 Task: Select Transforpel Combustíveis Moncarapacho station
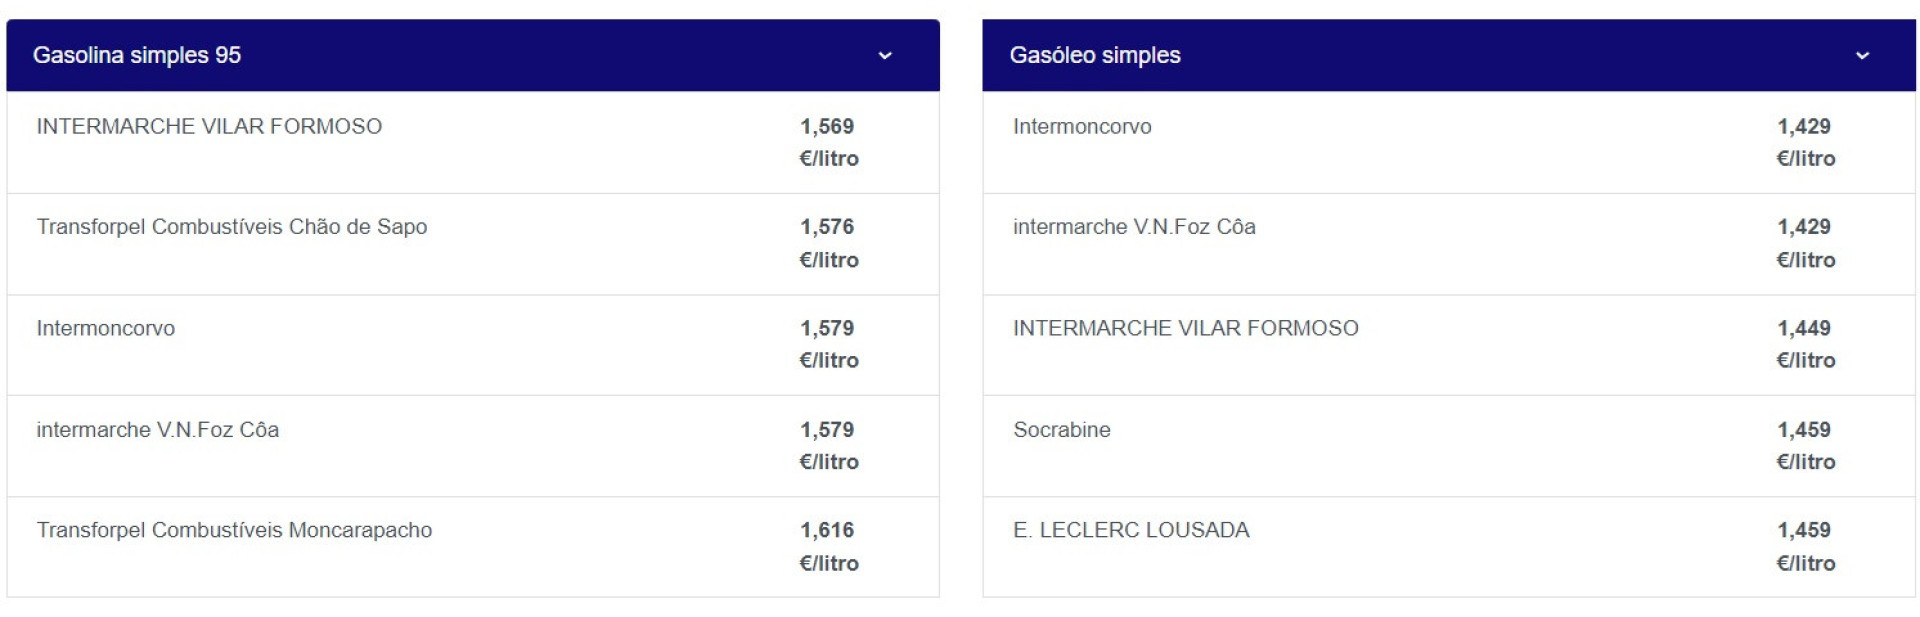coord(234,530)
